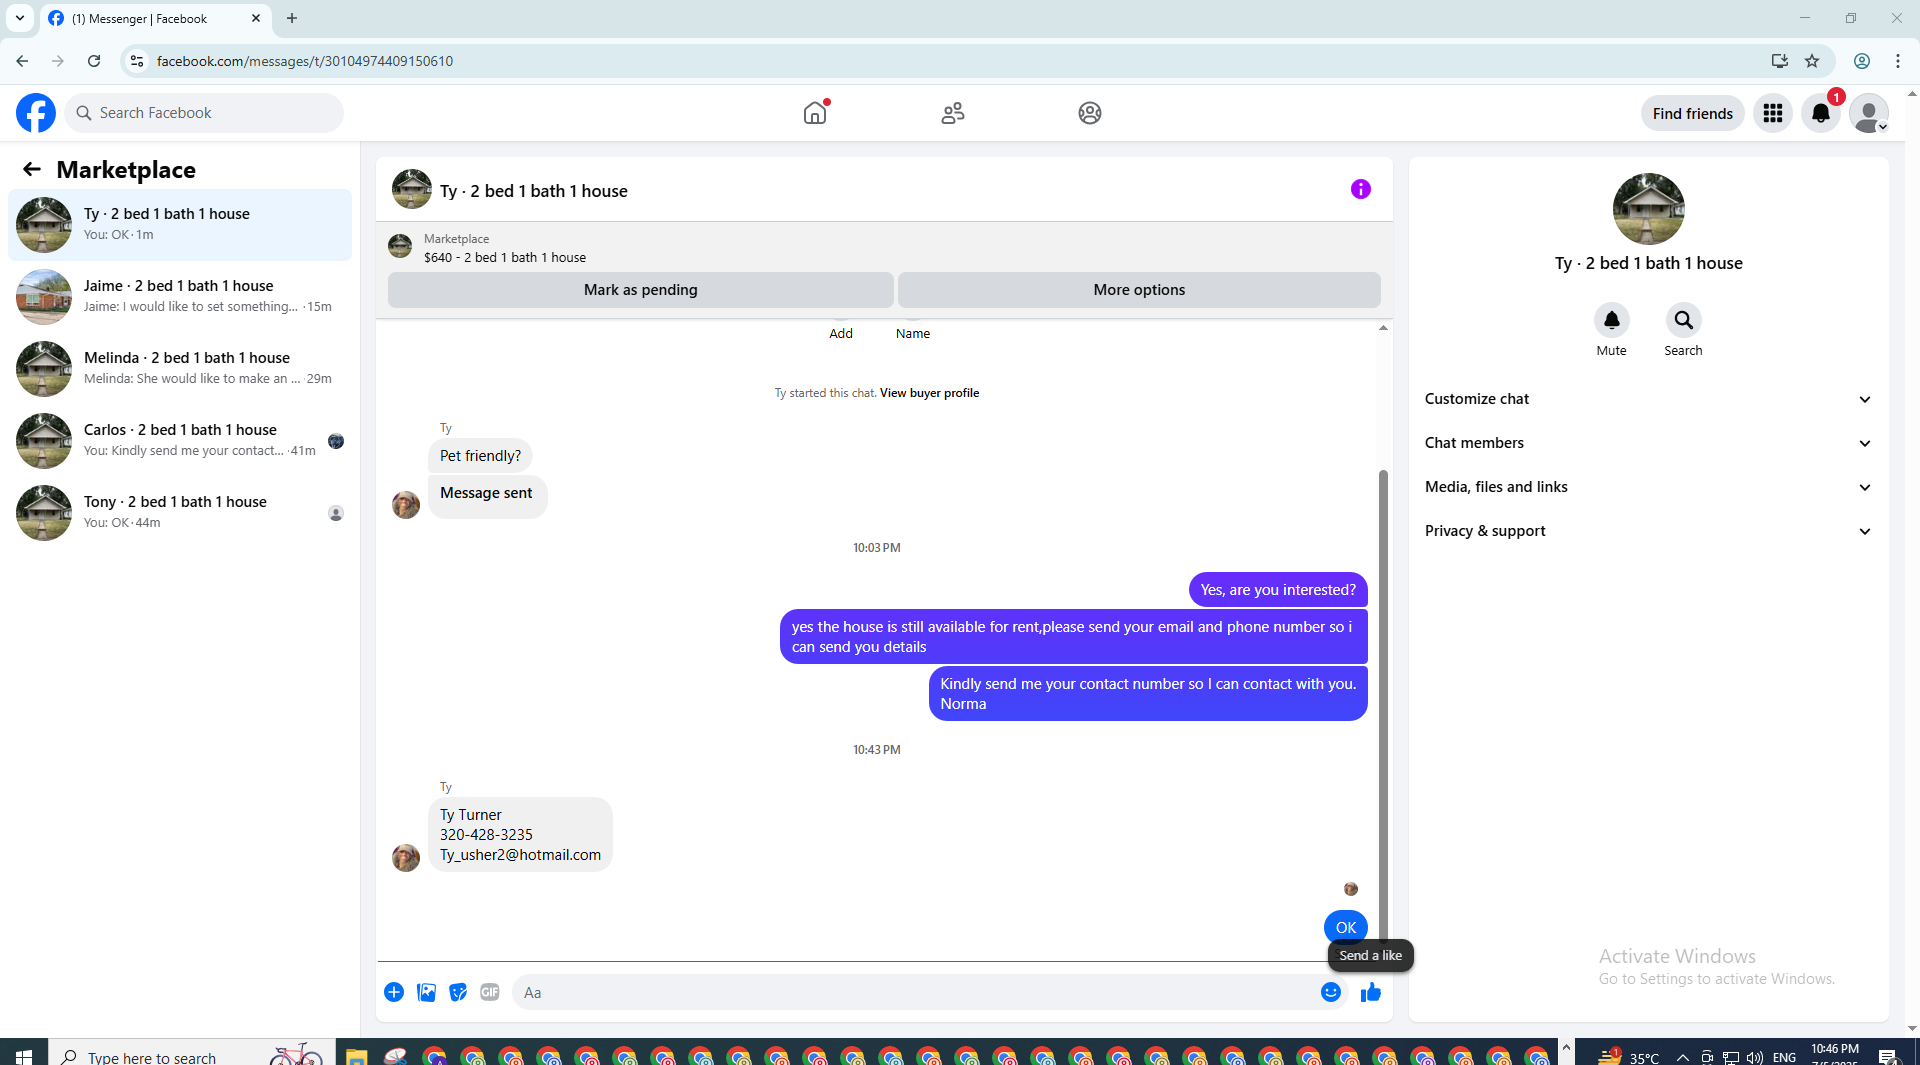Open the emoji picker smiley icon
The height and width of the screenshot is (1065, 1920).
1330,992
